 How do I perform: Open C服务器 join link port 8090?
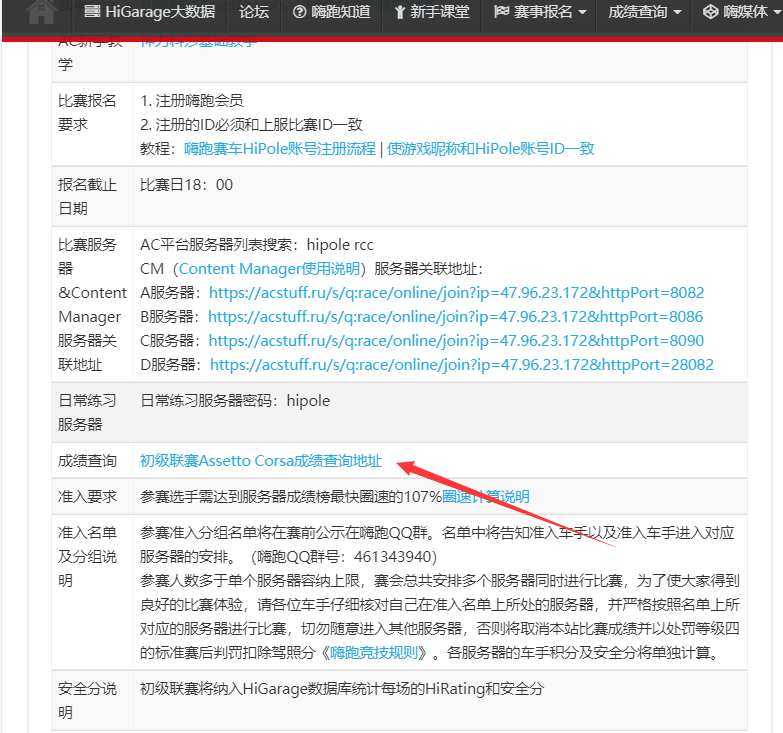(456, 341)
